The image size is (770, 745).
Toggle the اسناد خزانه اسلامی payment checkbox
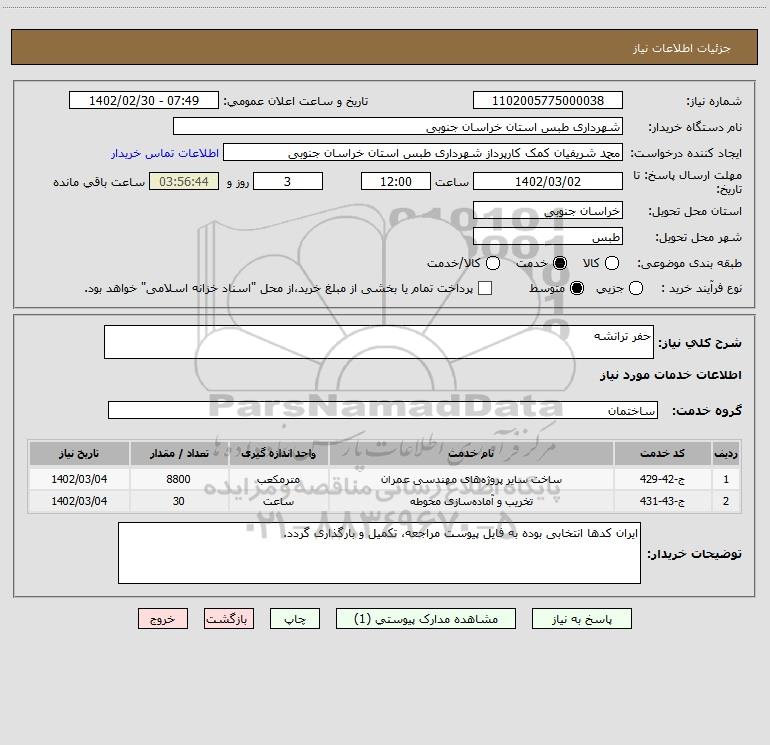click(485, 288)
